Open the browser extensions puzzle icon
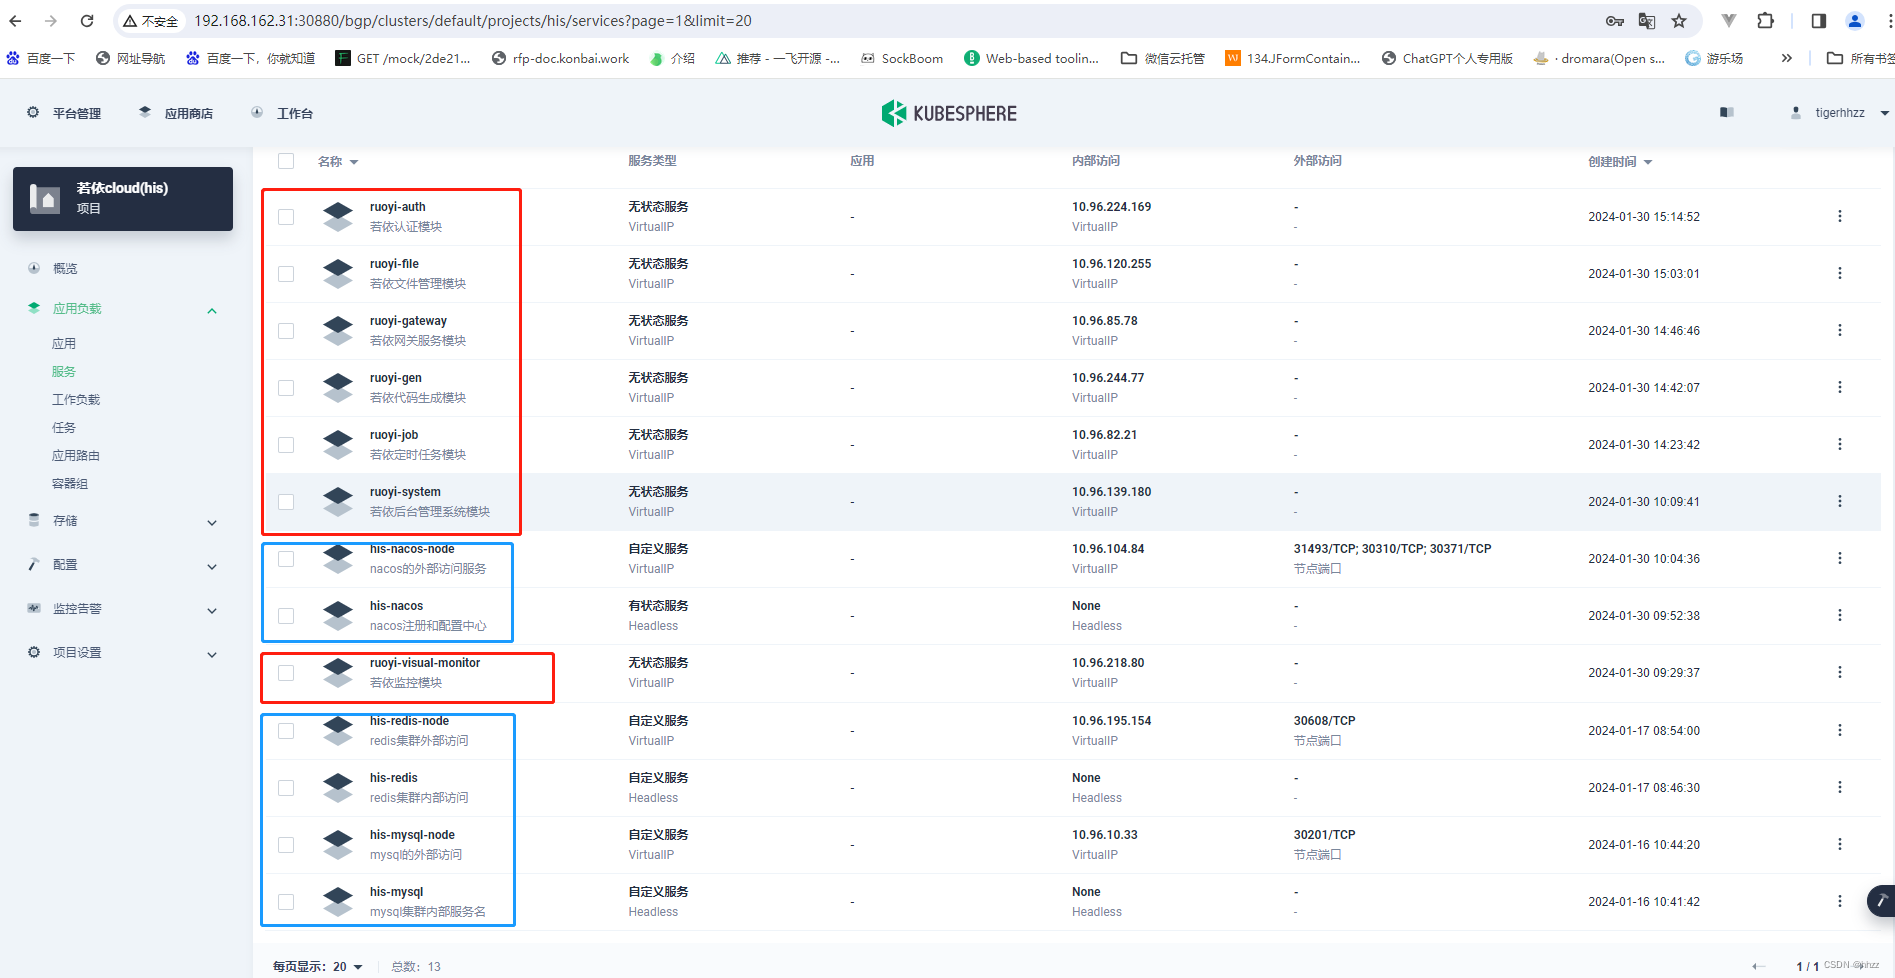The image size is (1895, 978). (1766, 21)
